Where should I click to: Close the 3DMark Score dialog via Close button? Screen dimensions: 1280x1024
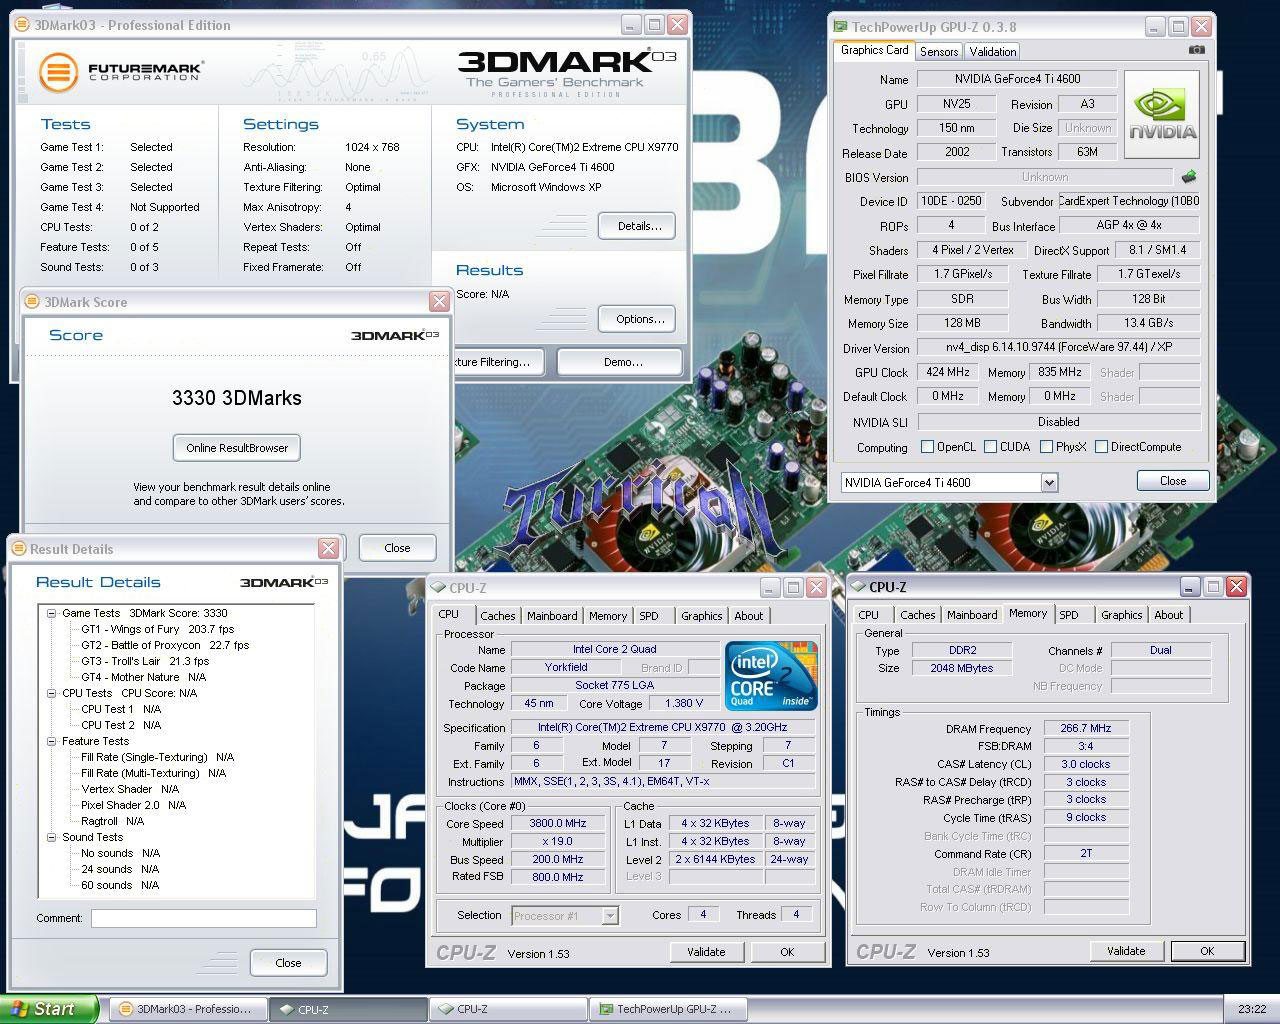tap(397, 548)
